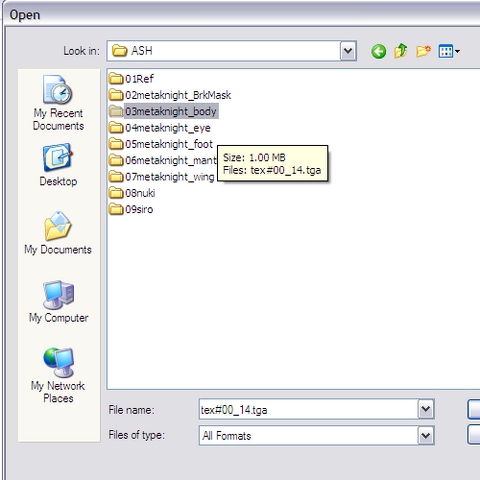Screen dimensions: 480x480
Task: Select the 06metaknight_mant folder icon
Action: (116, 160)
